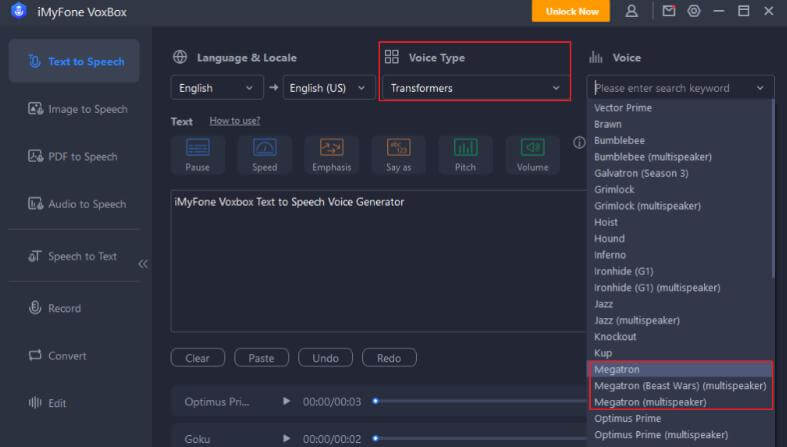Screen dimensions: 787x447
Task: Select the plain Jazz voice
Action: click(x=680, y=304)
